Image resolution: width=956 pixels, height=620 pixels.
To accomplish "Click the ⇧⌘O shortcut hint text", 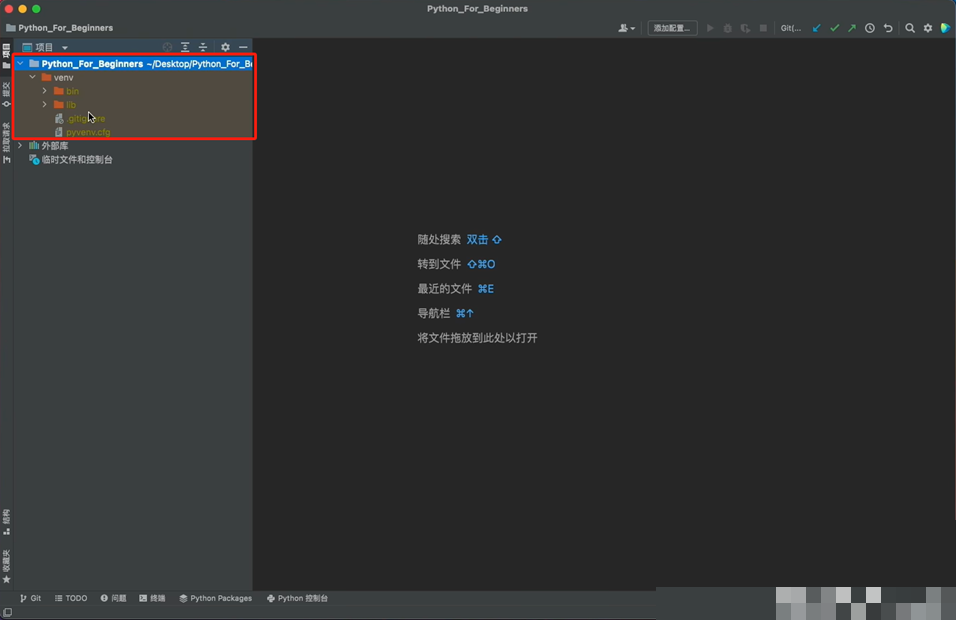I will (481, 264).
